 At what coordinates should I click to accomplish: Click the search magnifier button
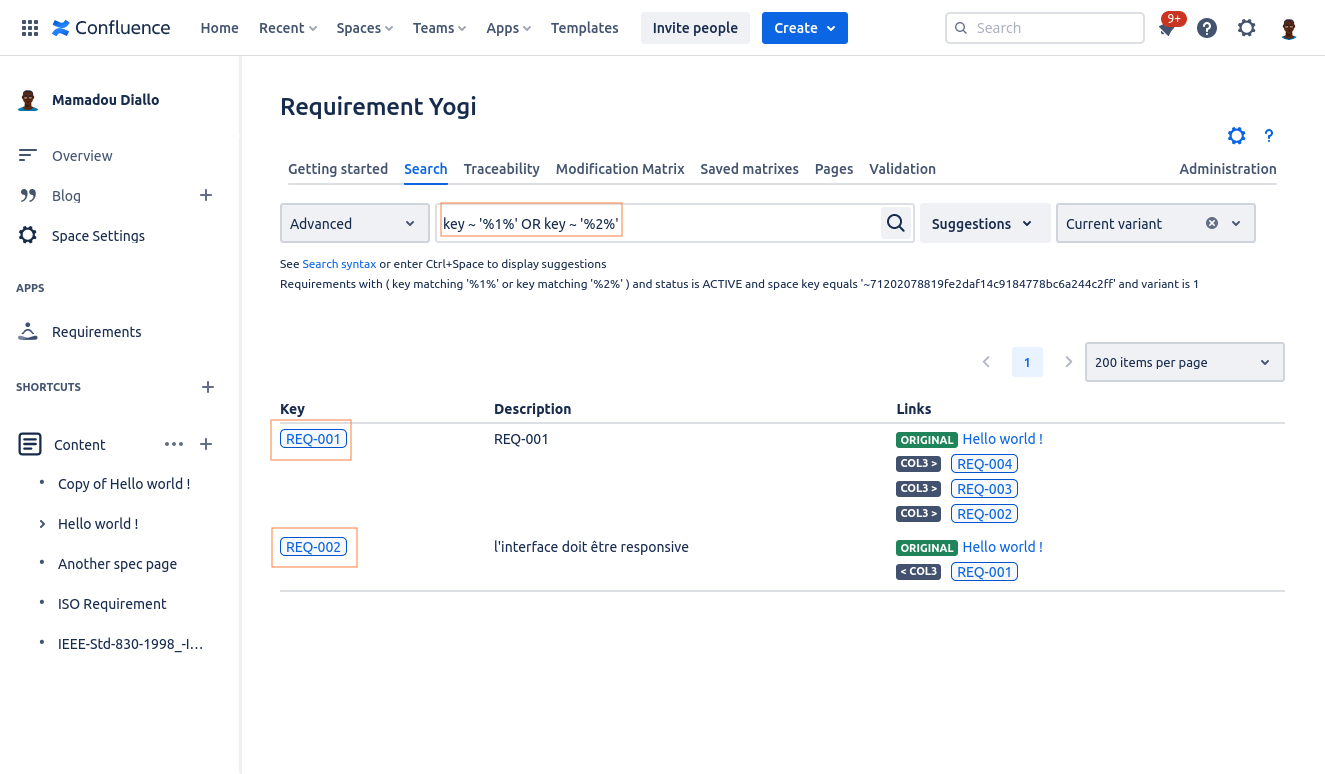[x=896, y=223]
